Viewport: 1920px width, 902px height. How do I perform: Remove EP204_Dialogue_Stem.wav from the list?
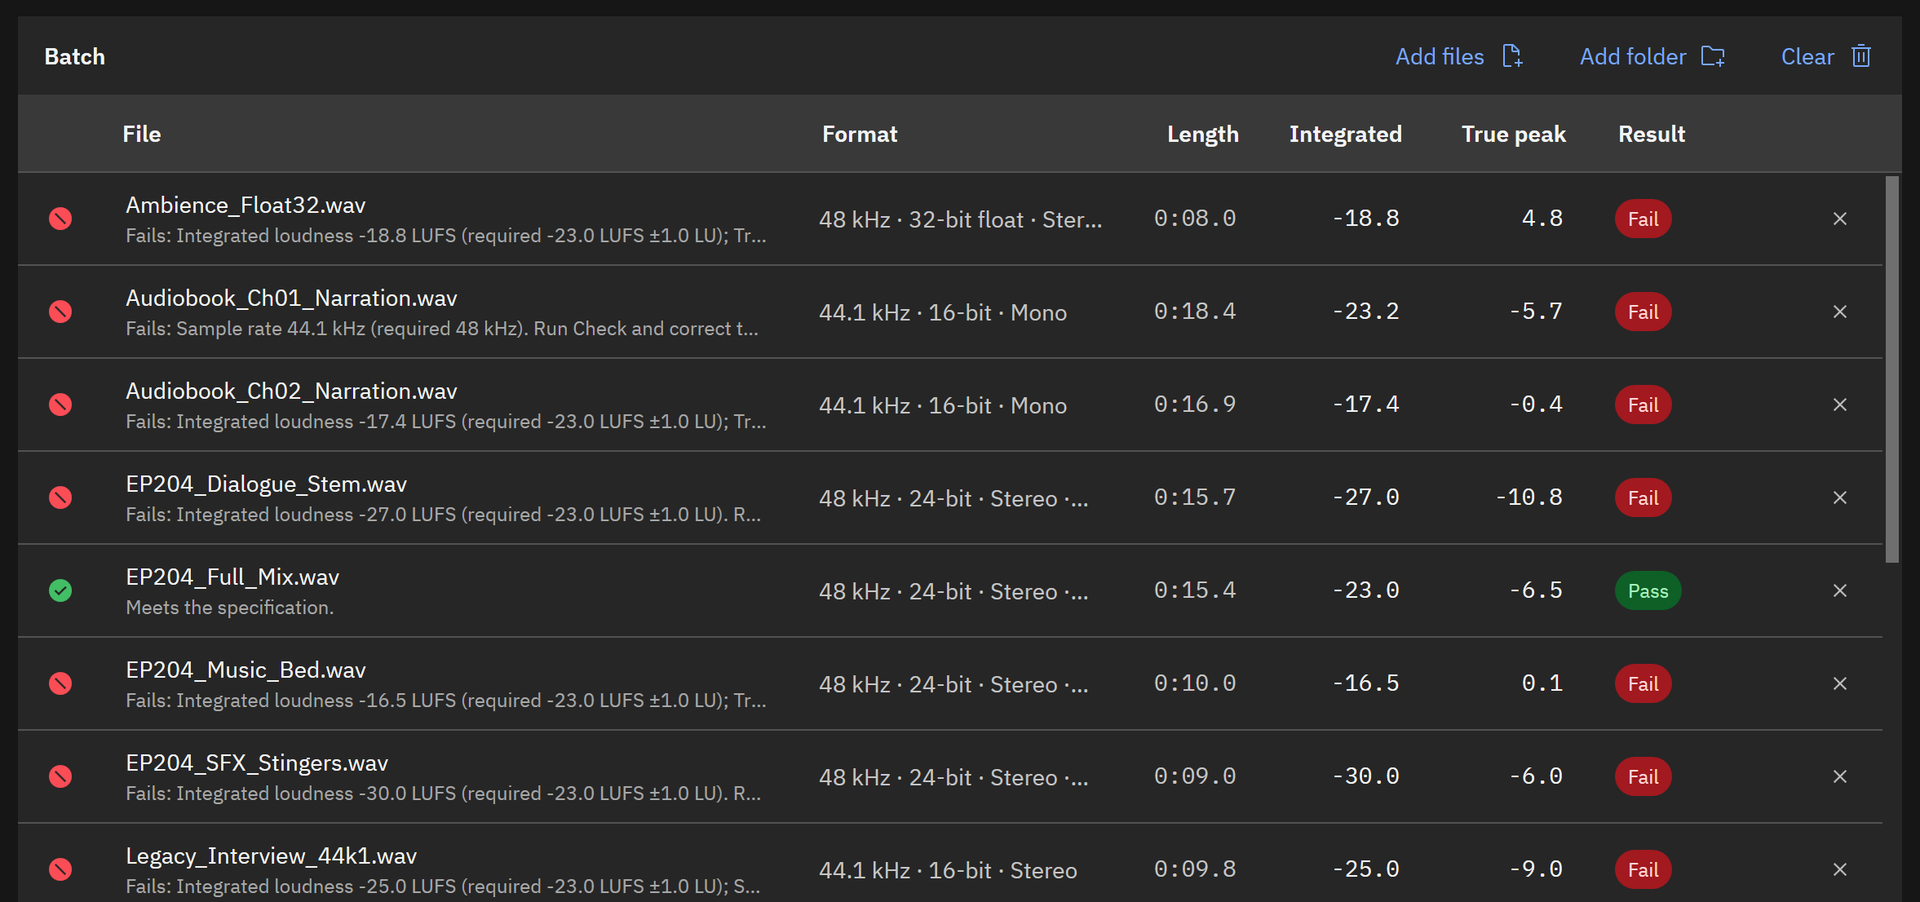[1840, 498]
